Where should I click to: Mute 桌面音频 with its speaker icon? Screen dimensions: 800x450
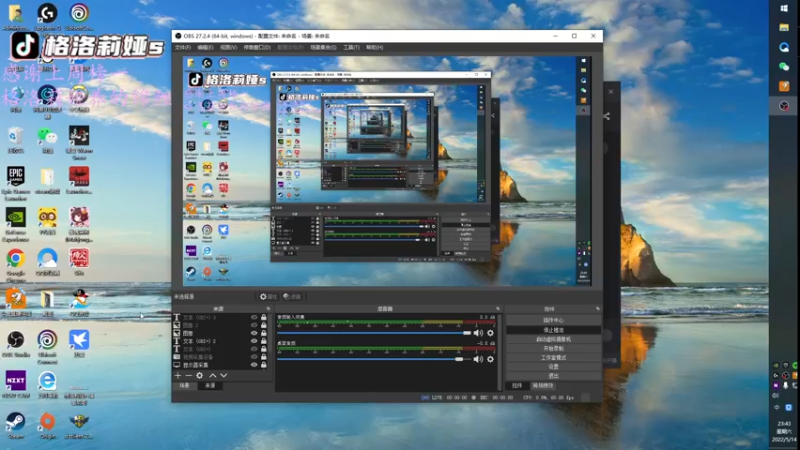point(478,359)
